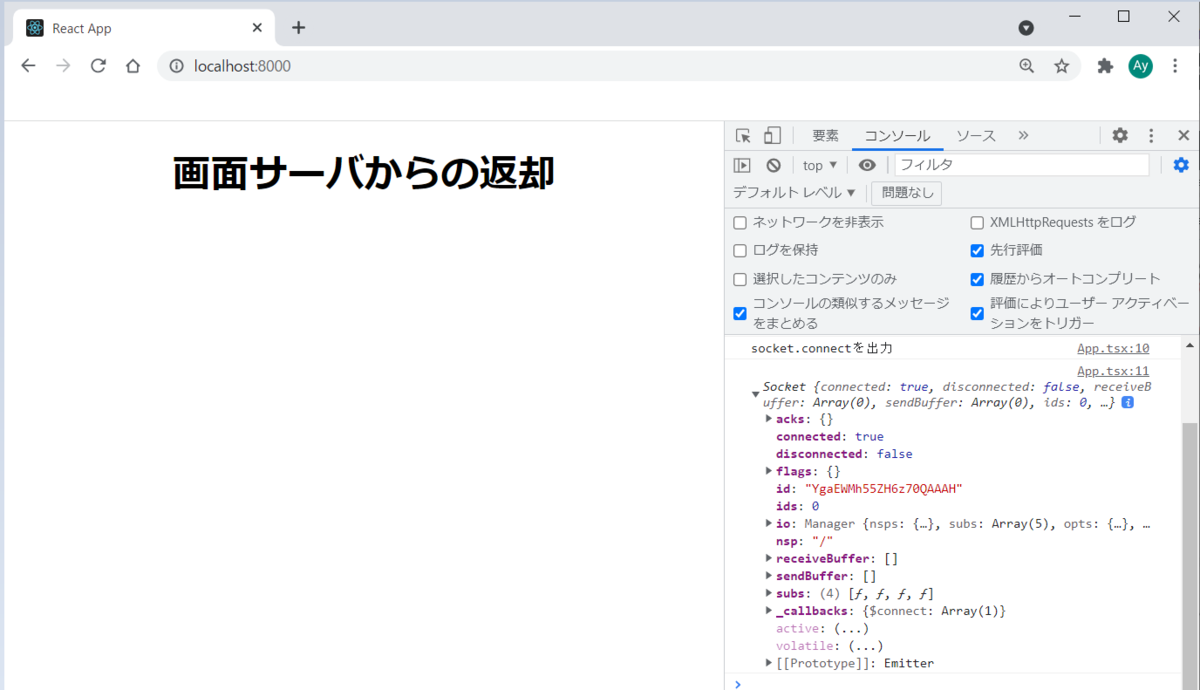Open the App.tsx:10 source link
The image size is (1200, 690).
(1113, 347)
